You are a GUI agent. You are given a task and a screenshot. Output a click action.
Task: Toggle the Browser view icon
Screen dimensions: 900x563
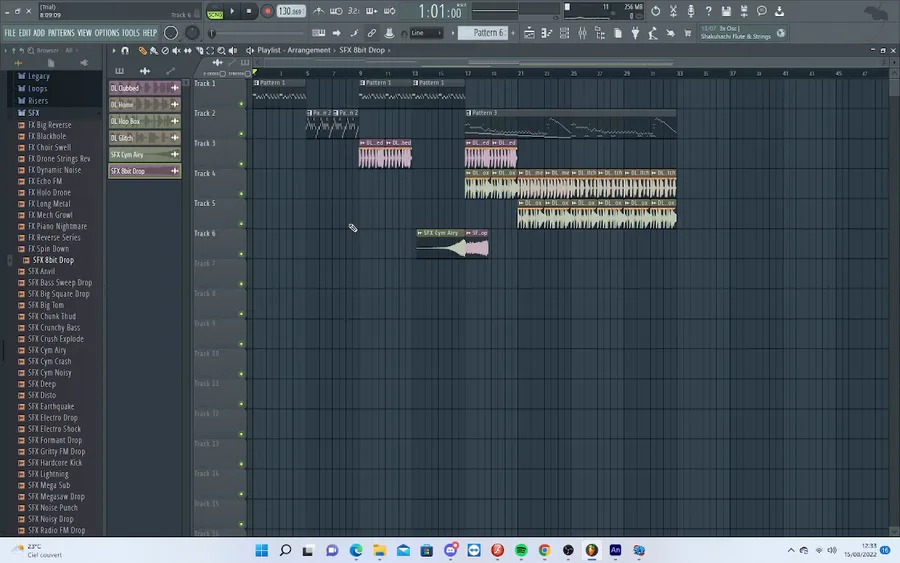click(600, 33)
